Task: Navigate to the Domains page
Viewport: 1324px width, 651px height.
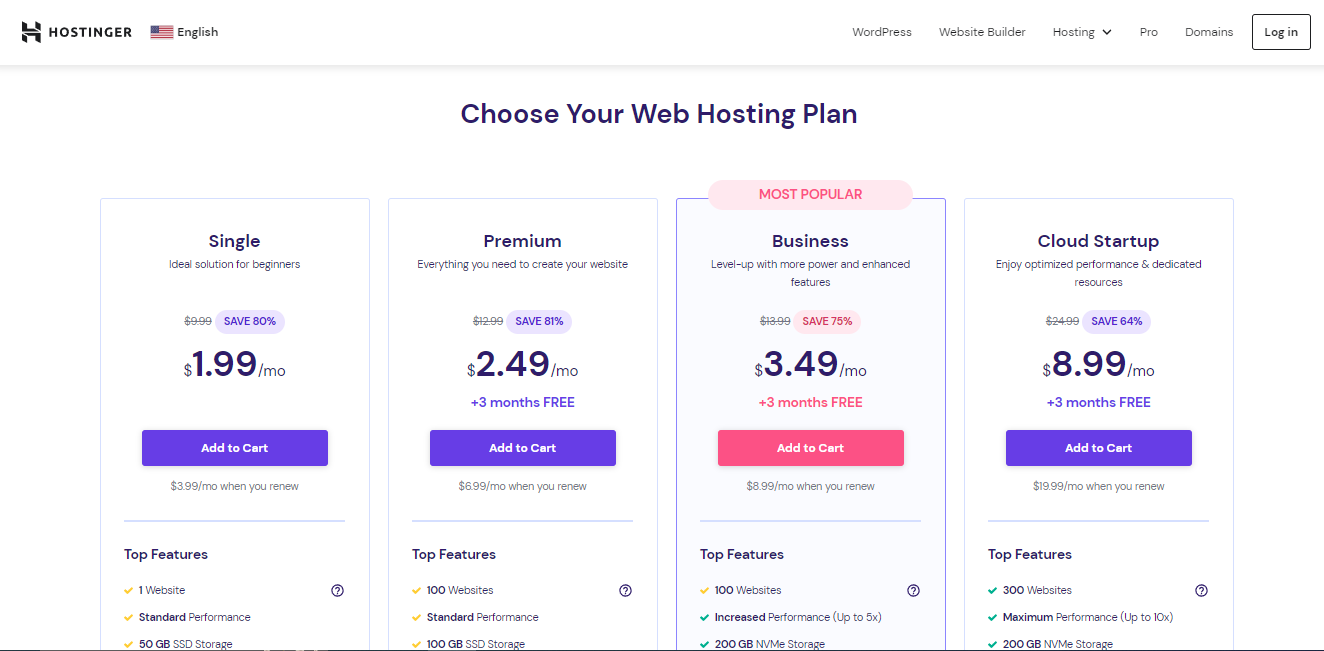Action: [1209, 32]
